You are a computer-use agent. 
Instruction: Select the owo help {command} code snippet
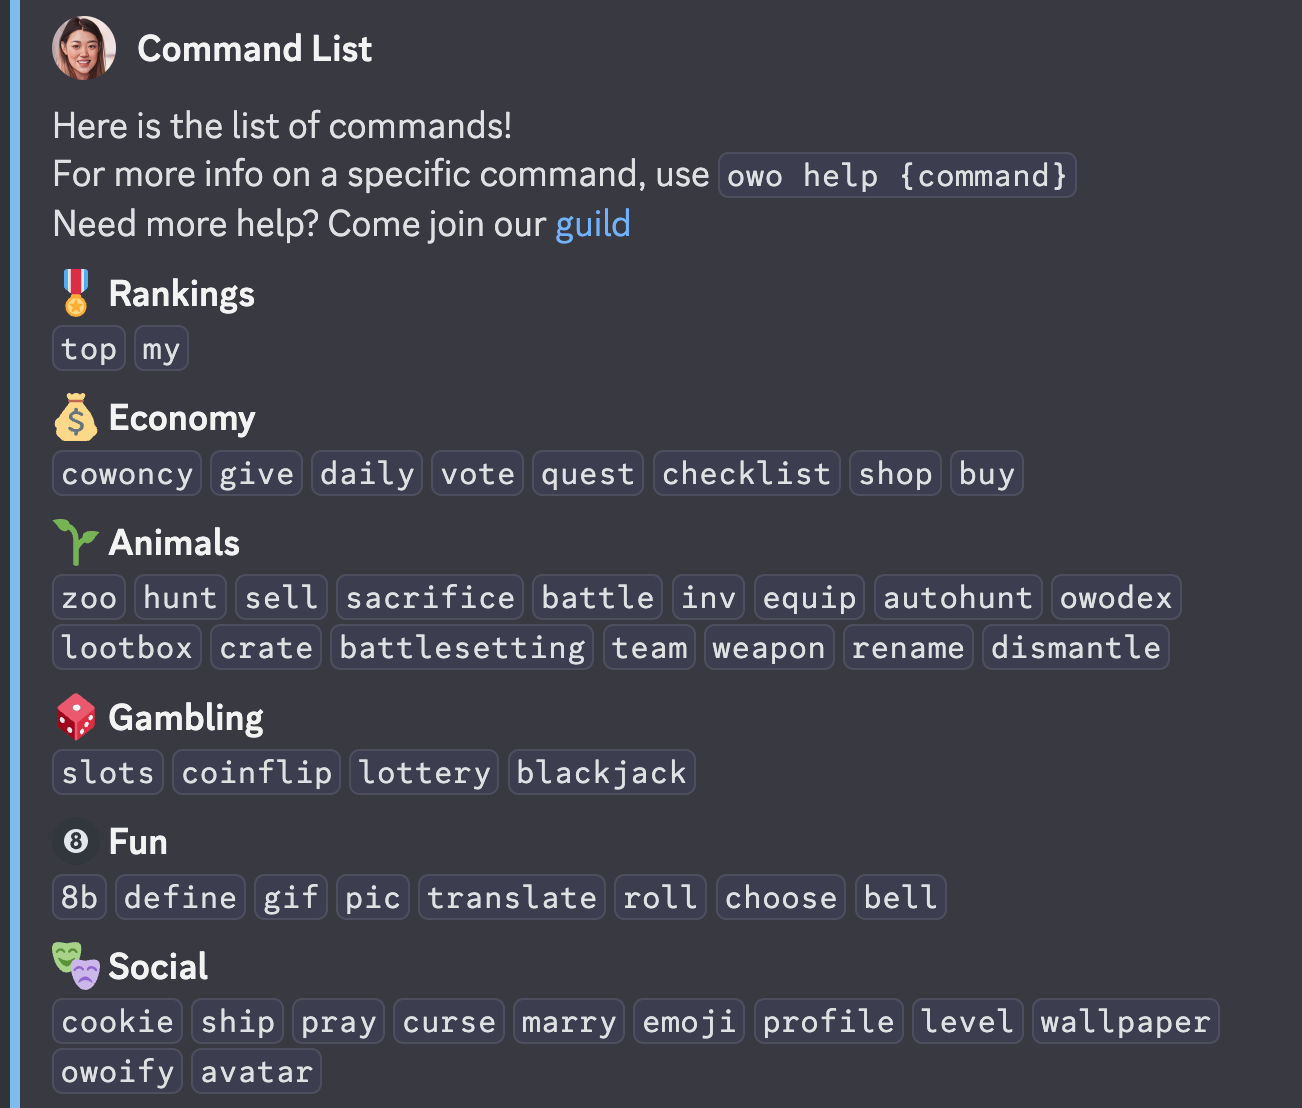(x=896, y=175)
